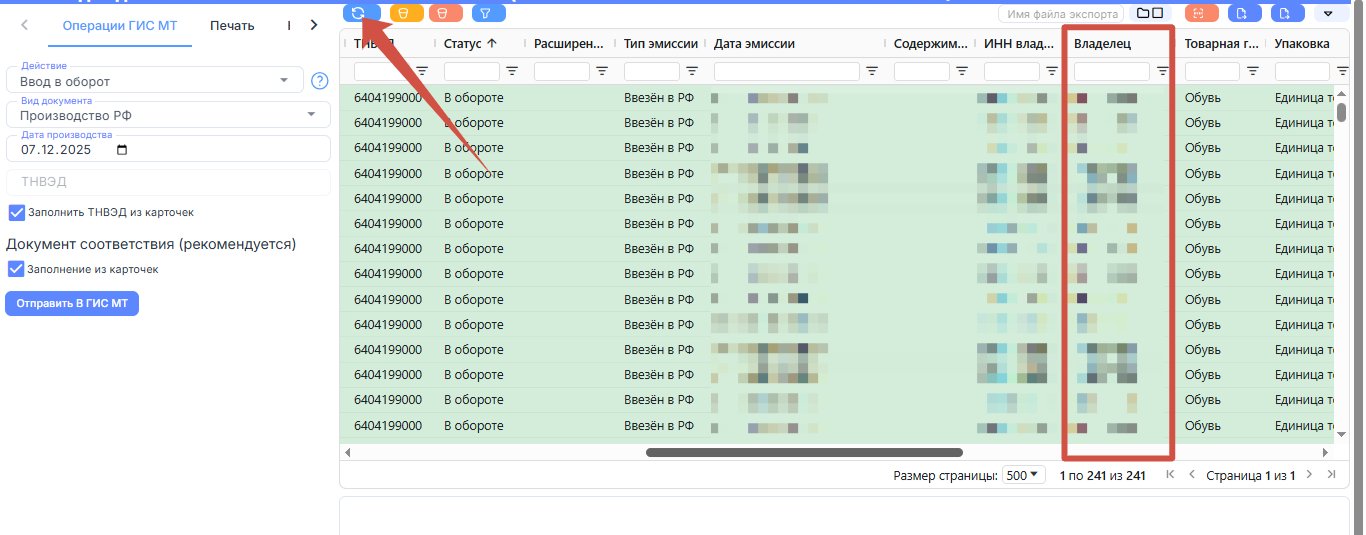Open the filter menu for Владелец column
Image resolution: width=1366 pixels, height=535 pixels.
[x=1162, y=71]
